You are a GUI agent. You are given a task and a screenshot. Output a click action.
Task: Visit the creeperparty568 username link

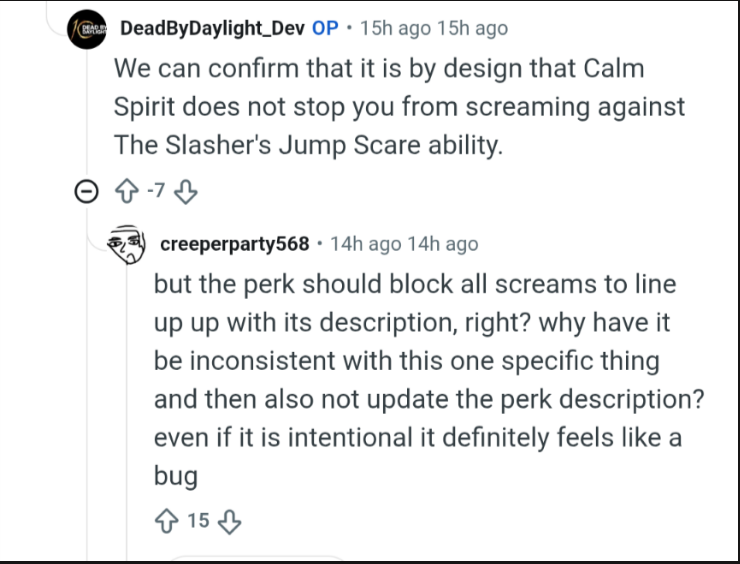click(x=235, y=244)
